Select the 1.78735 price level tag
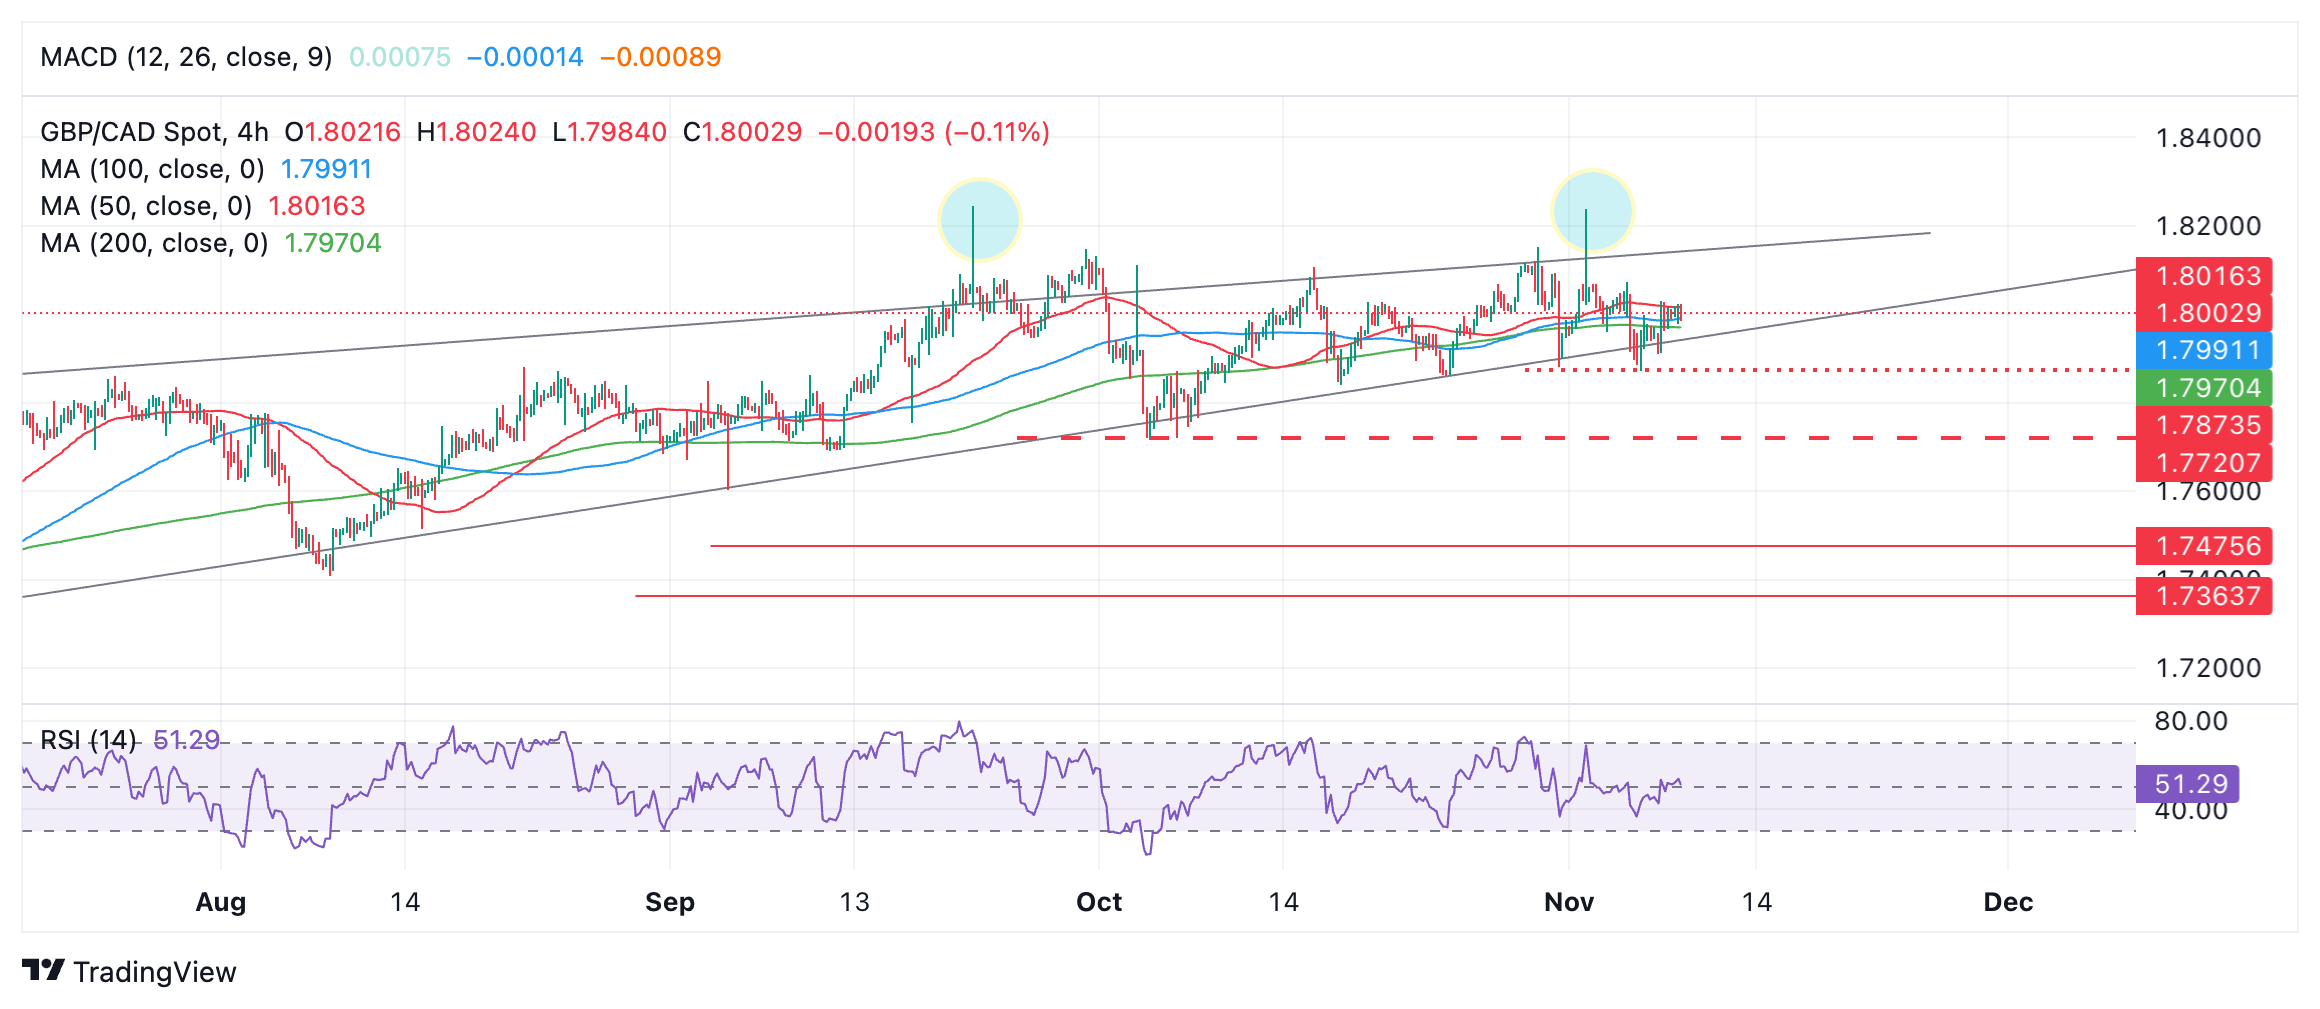 click(2204, 425)
